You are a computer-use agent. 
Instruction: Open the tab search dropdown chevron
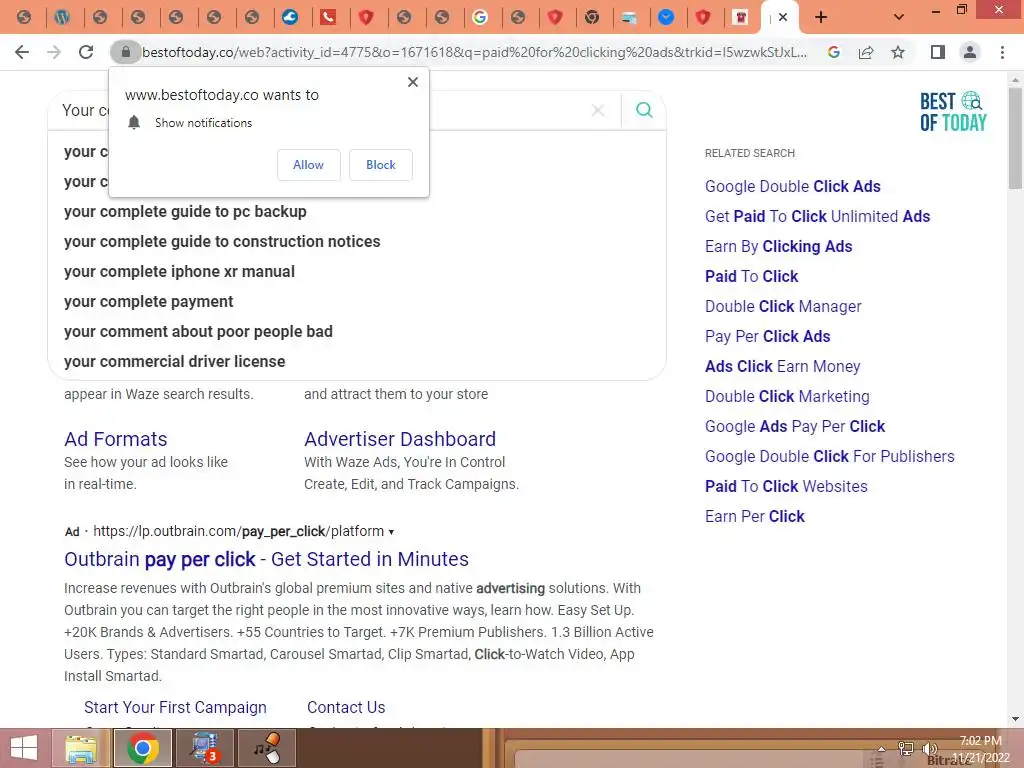[899, 17]
